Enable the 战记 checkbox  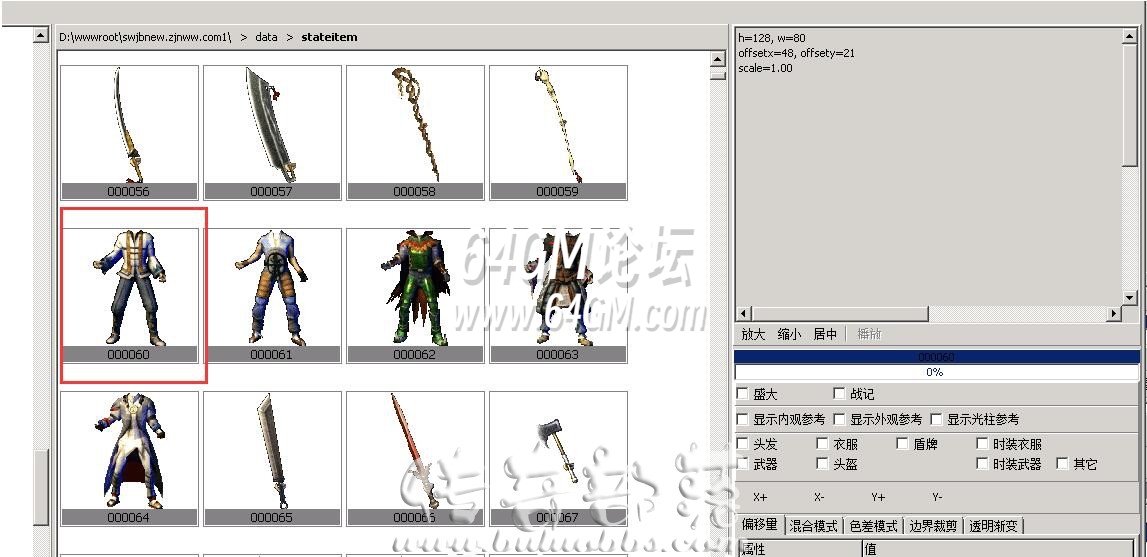pyautogui.click(x=839, y=395)
